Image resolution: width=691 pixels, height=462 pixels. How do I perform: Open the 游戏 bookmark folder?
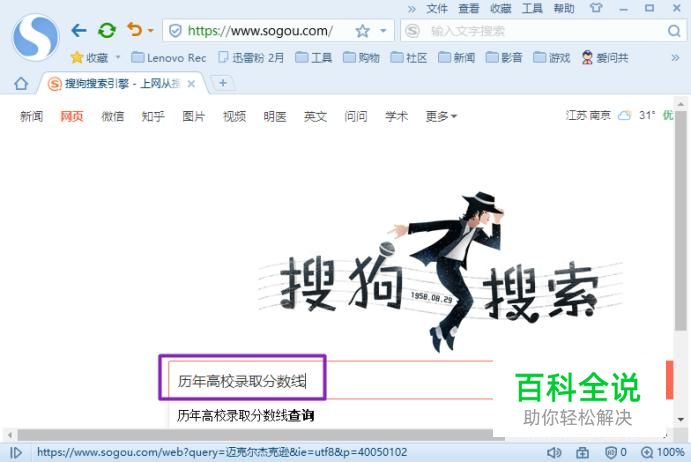(551, 58)
